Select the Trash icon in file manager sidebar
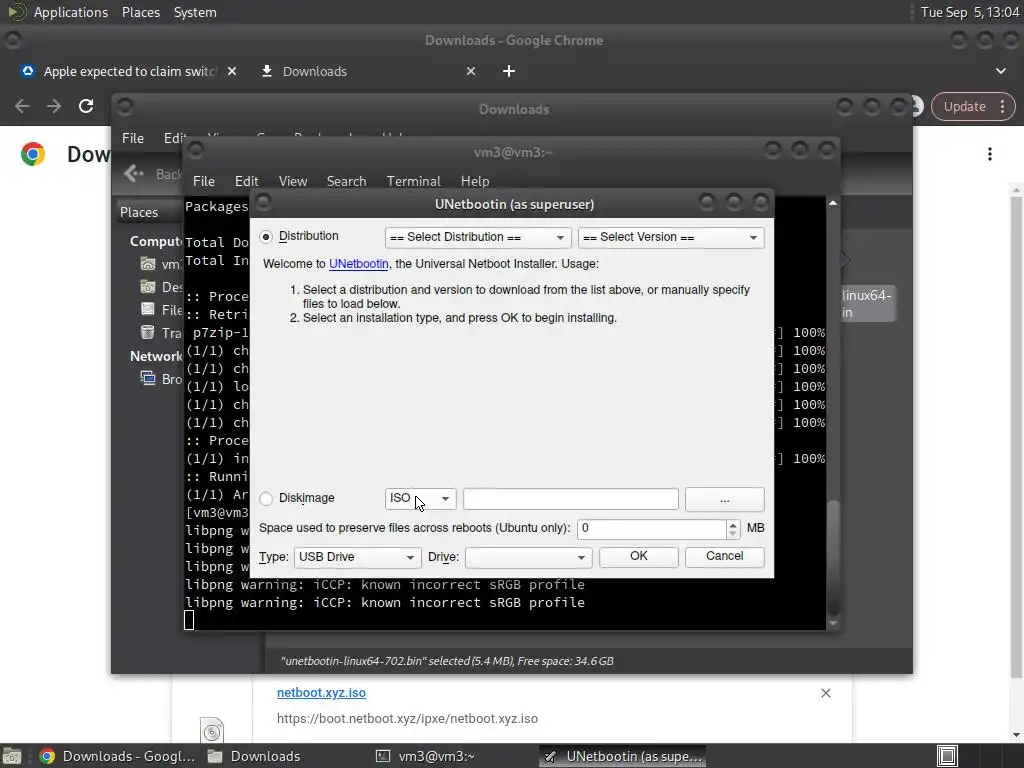Viewport: 1024px width, 768px height. coord(148,332)
